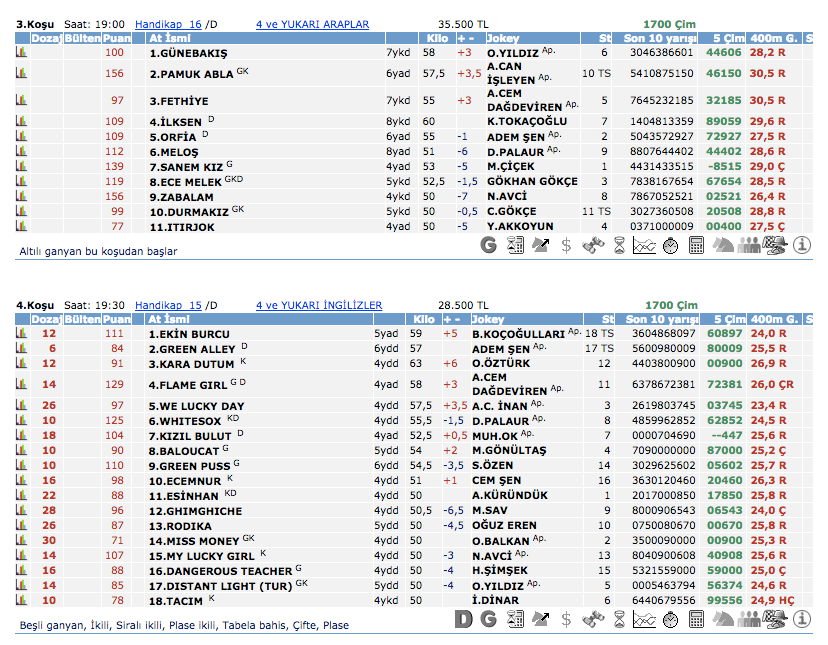Open bar chart icon beside GÜNEBAKIŞ row
This screenshot has height=645, width=828.
pos(22,52)
